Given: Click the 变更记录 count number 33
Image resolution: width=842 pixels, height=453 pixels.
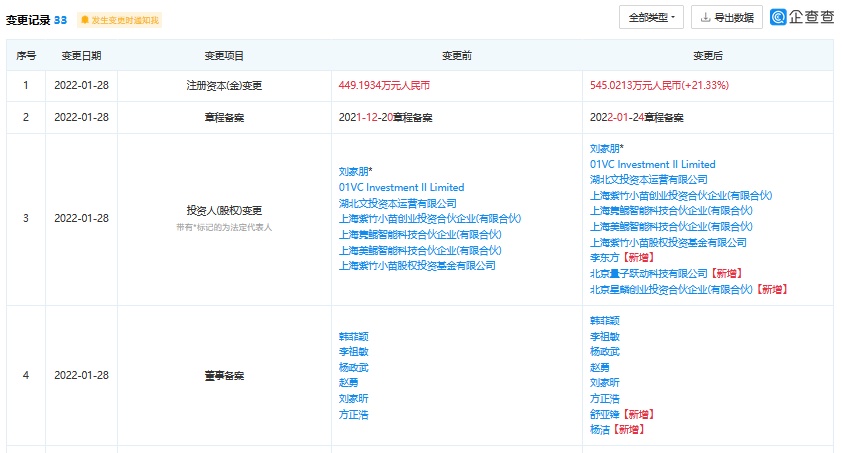Looking at the screenshot, I should [x=61, y=19].
